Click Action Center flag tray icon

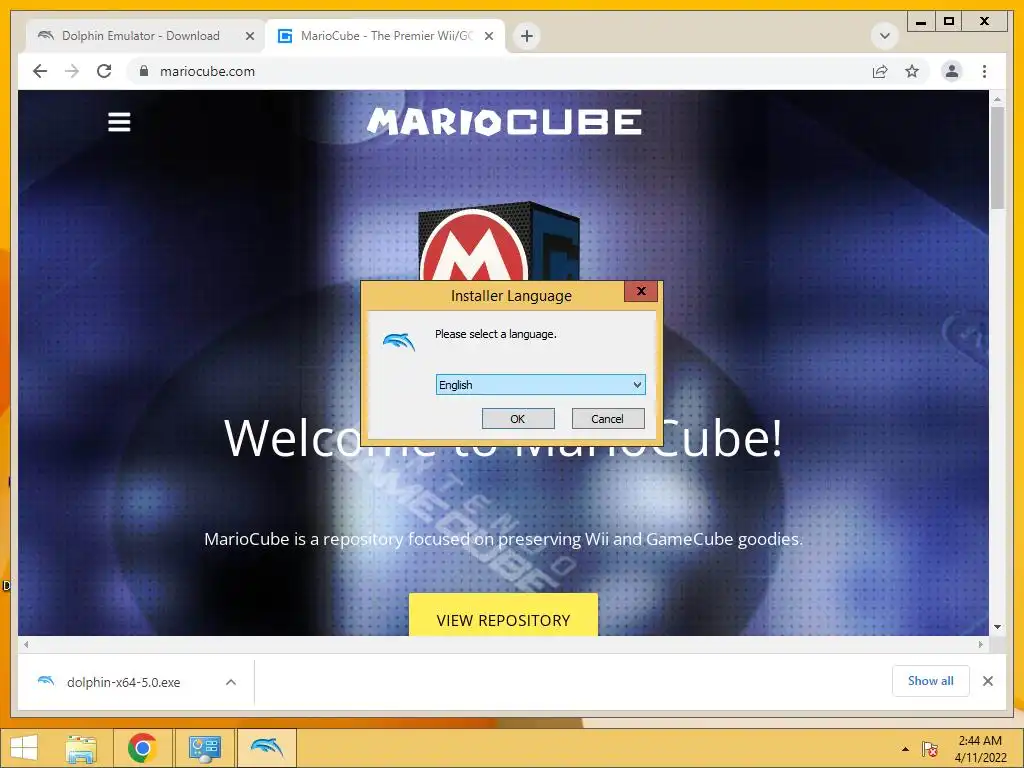[x=929, y=749]
